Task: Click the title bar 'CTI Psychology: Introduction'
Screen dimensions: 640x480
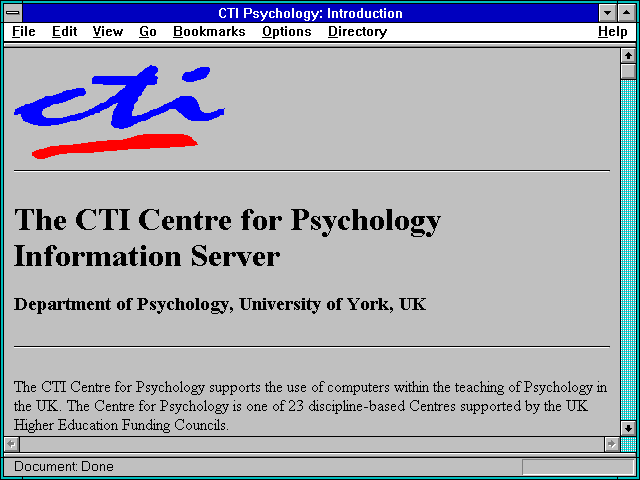Action: [310, 13]
